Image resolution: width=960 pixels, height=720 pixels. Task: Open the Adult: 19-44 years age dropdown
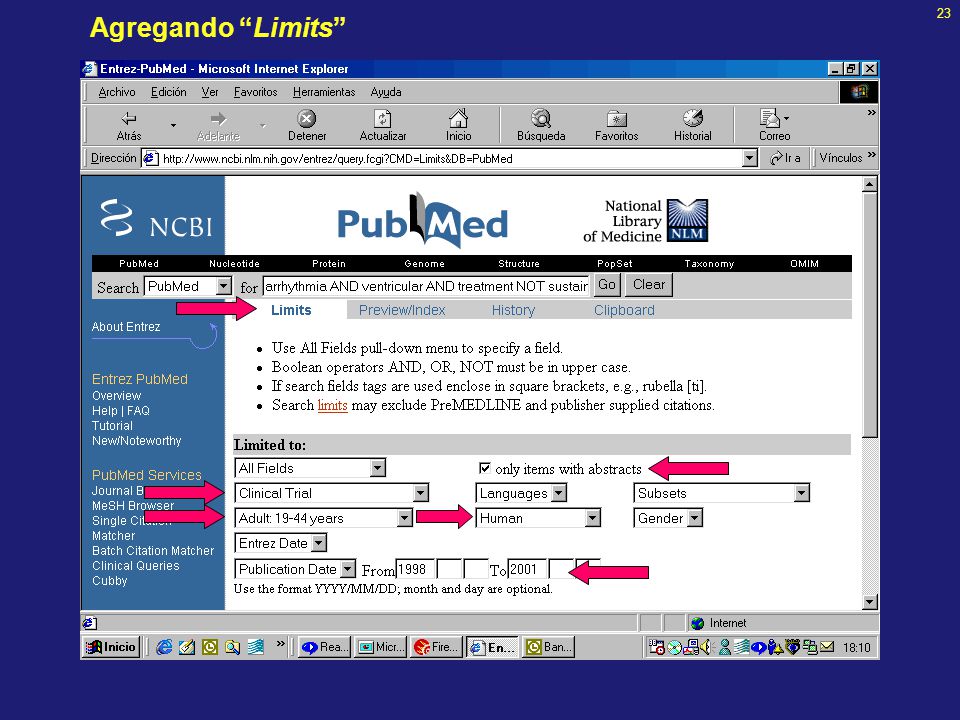point(323,519)
